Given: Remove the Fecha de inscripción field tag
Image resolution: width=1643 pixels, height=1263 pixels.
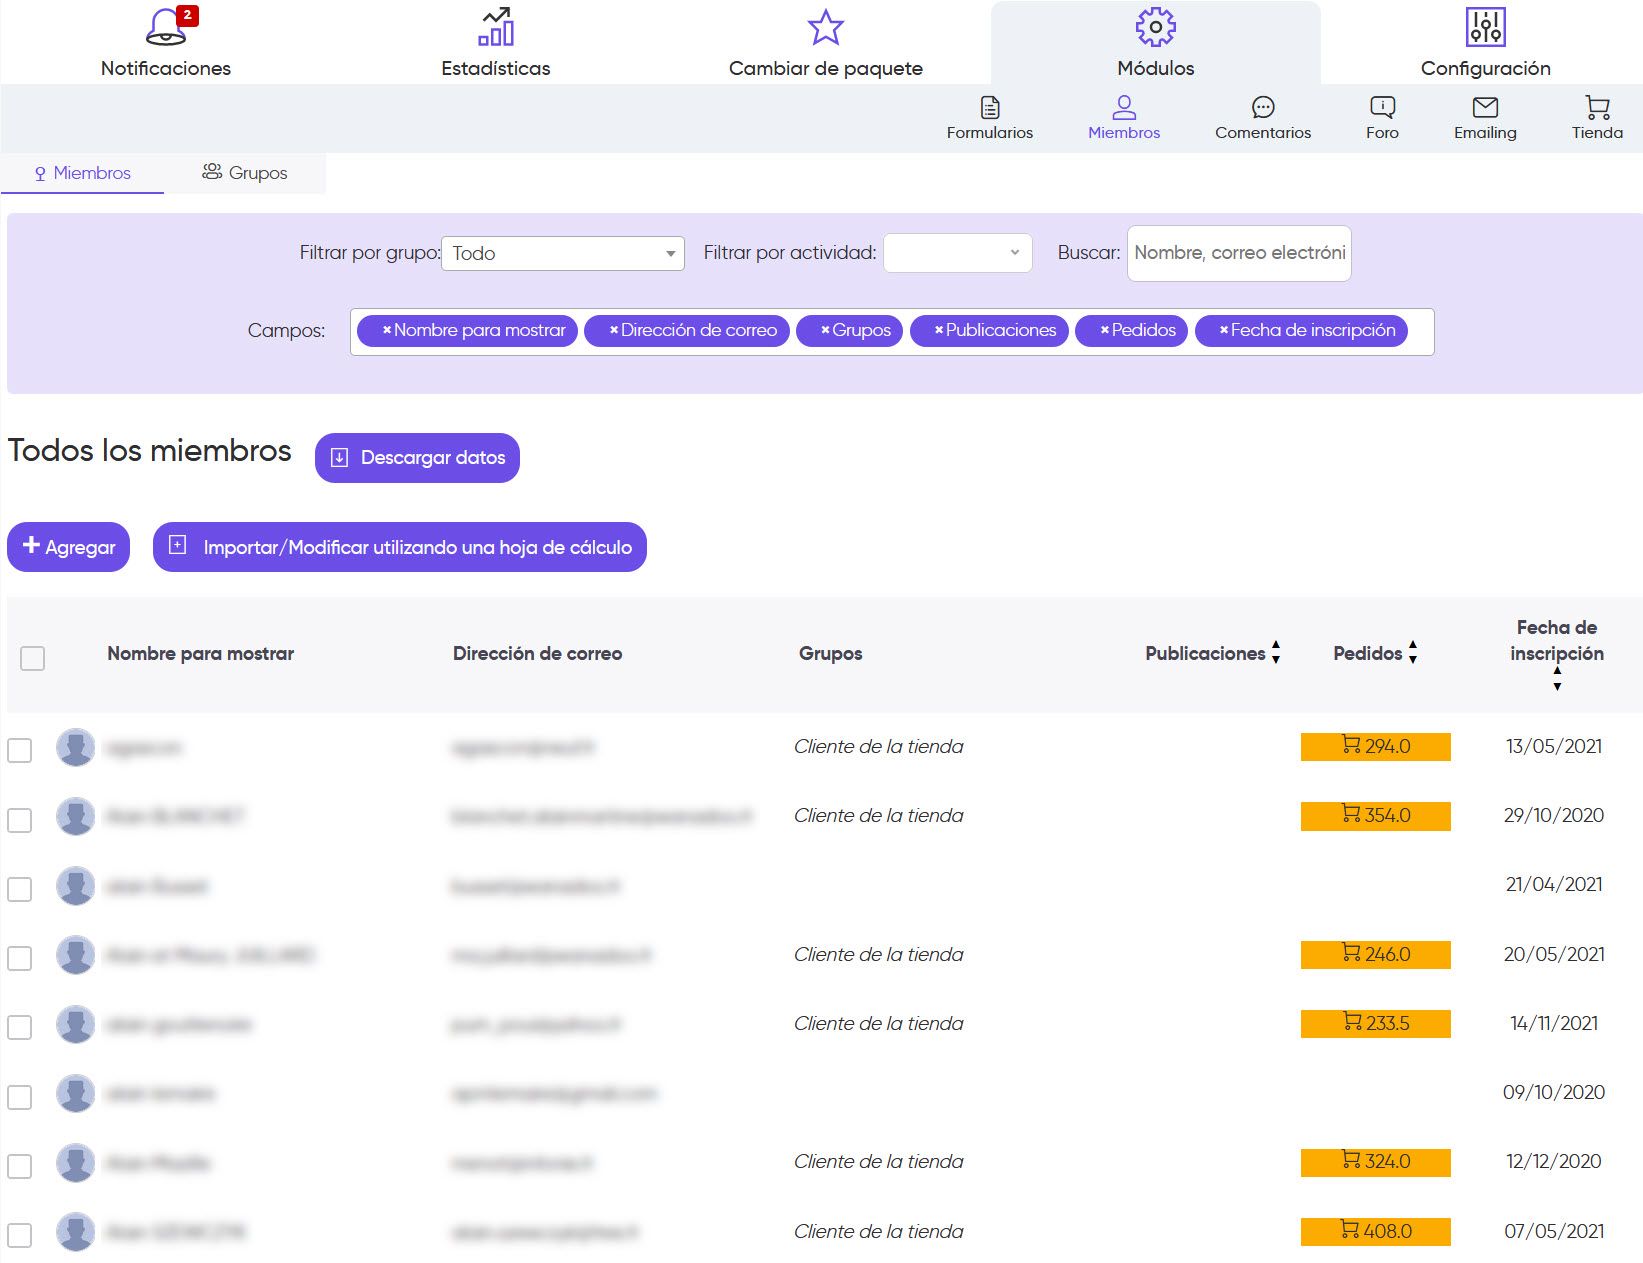Looking at the screenshot, I should (1223, 330).
